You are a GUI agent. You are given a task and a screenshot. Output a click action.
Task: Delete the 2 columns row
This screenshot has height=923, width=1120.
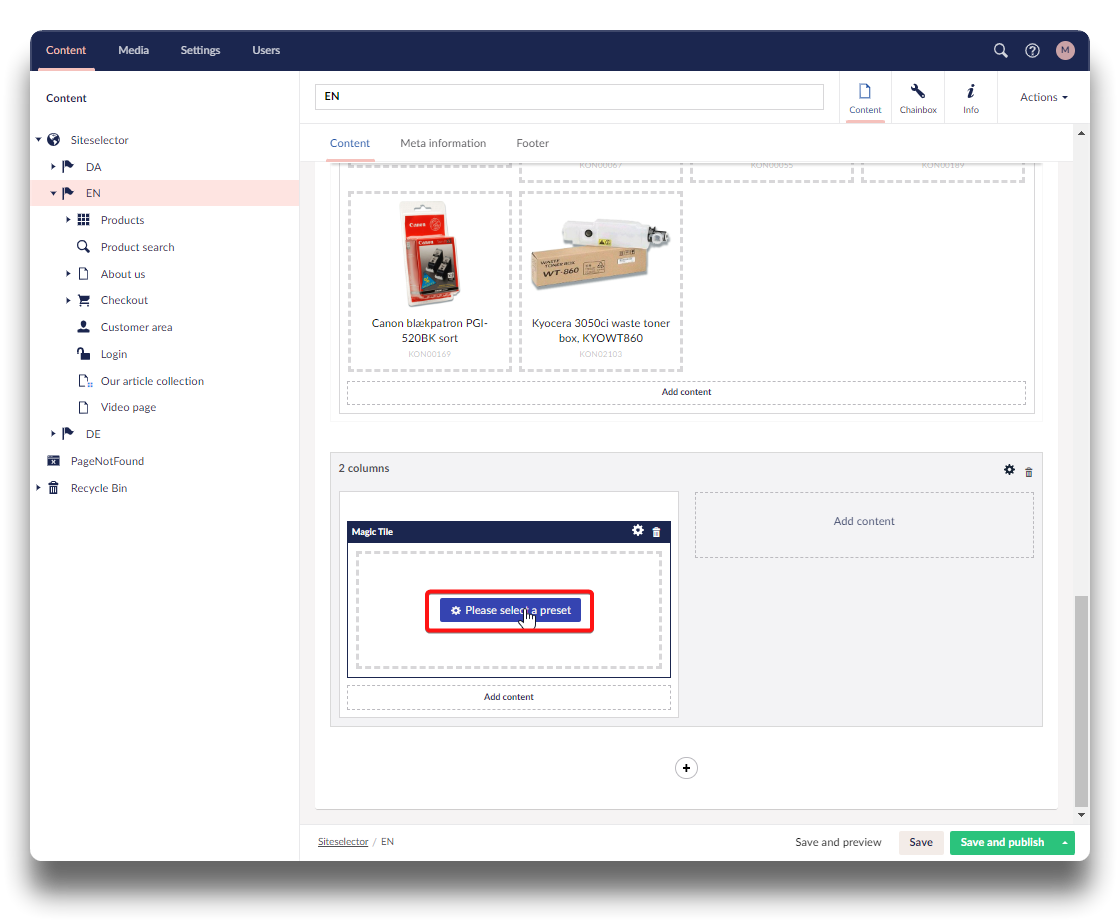[1029, 472]
